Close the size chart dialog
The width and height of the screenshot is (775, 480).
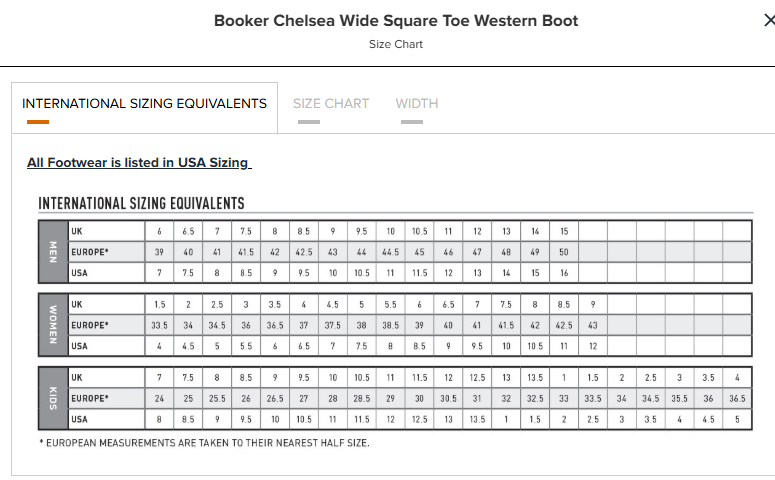(769, 20)
